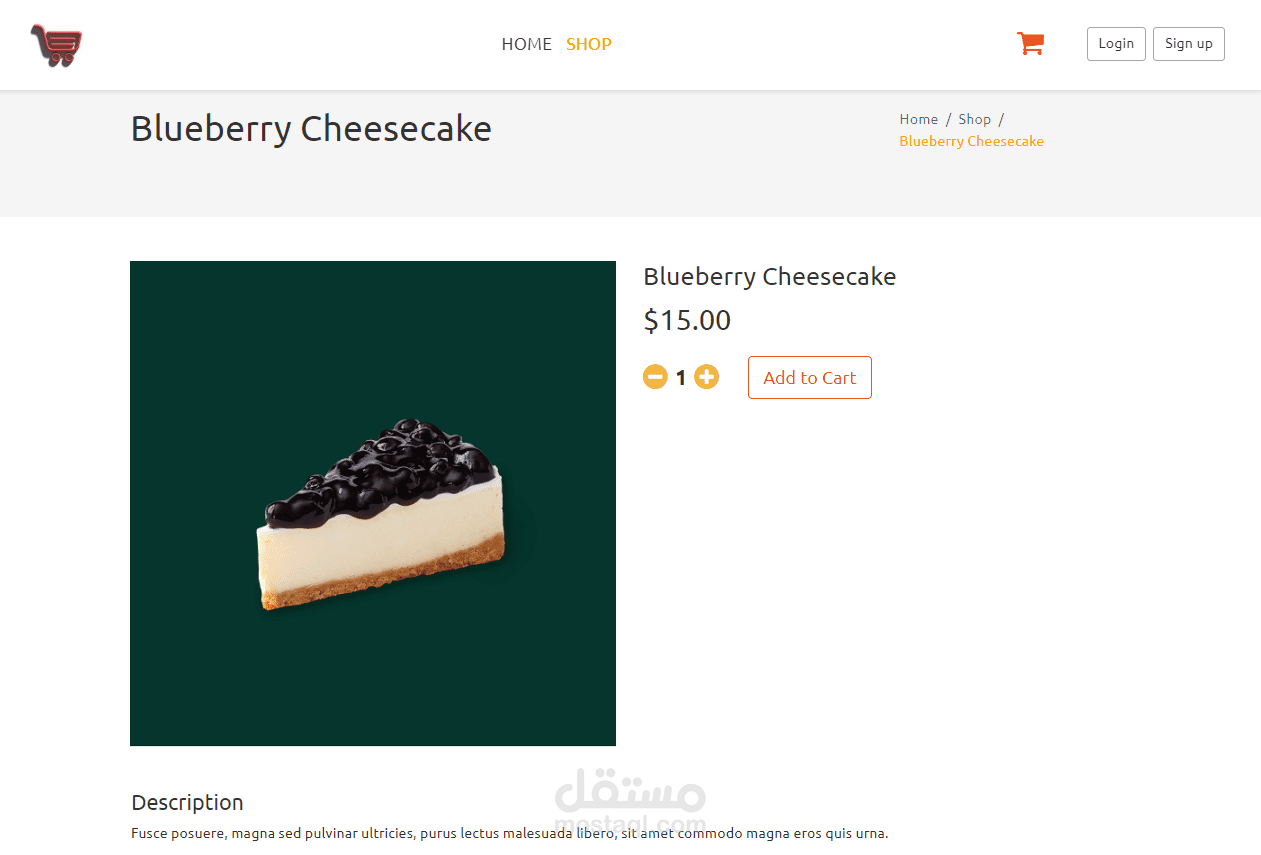Select the SHOP navigation item
Image resolution: width=1261 pixels, height=855 pixels.
click(589, 44)
